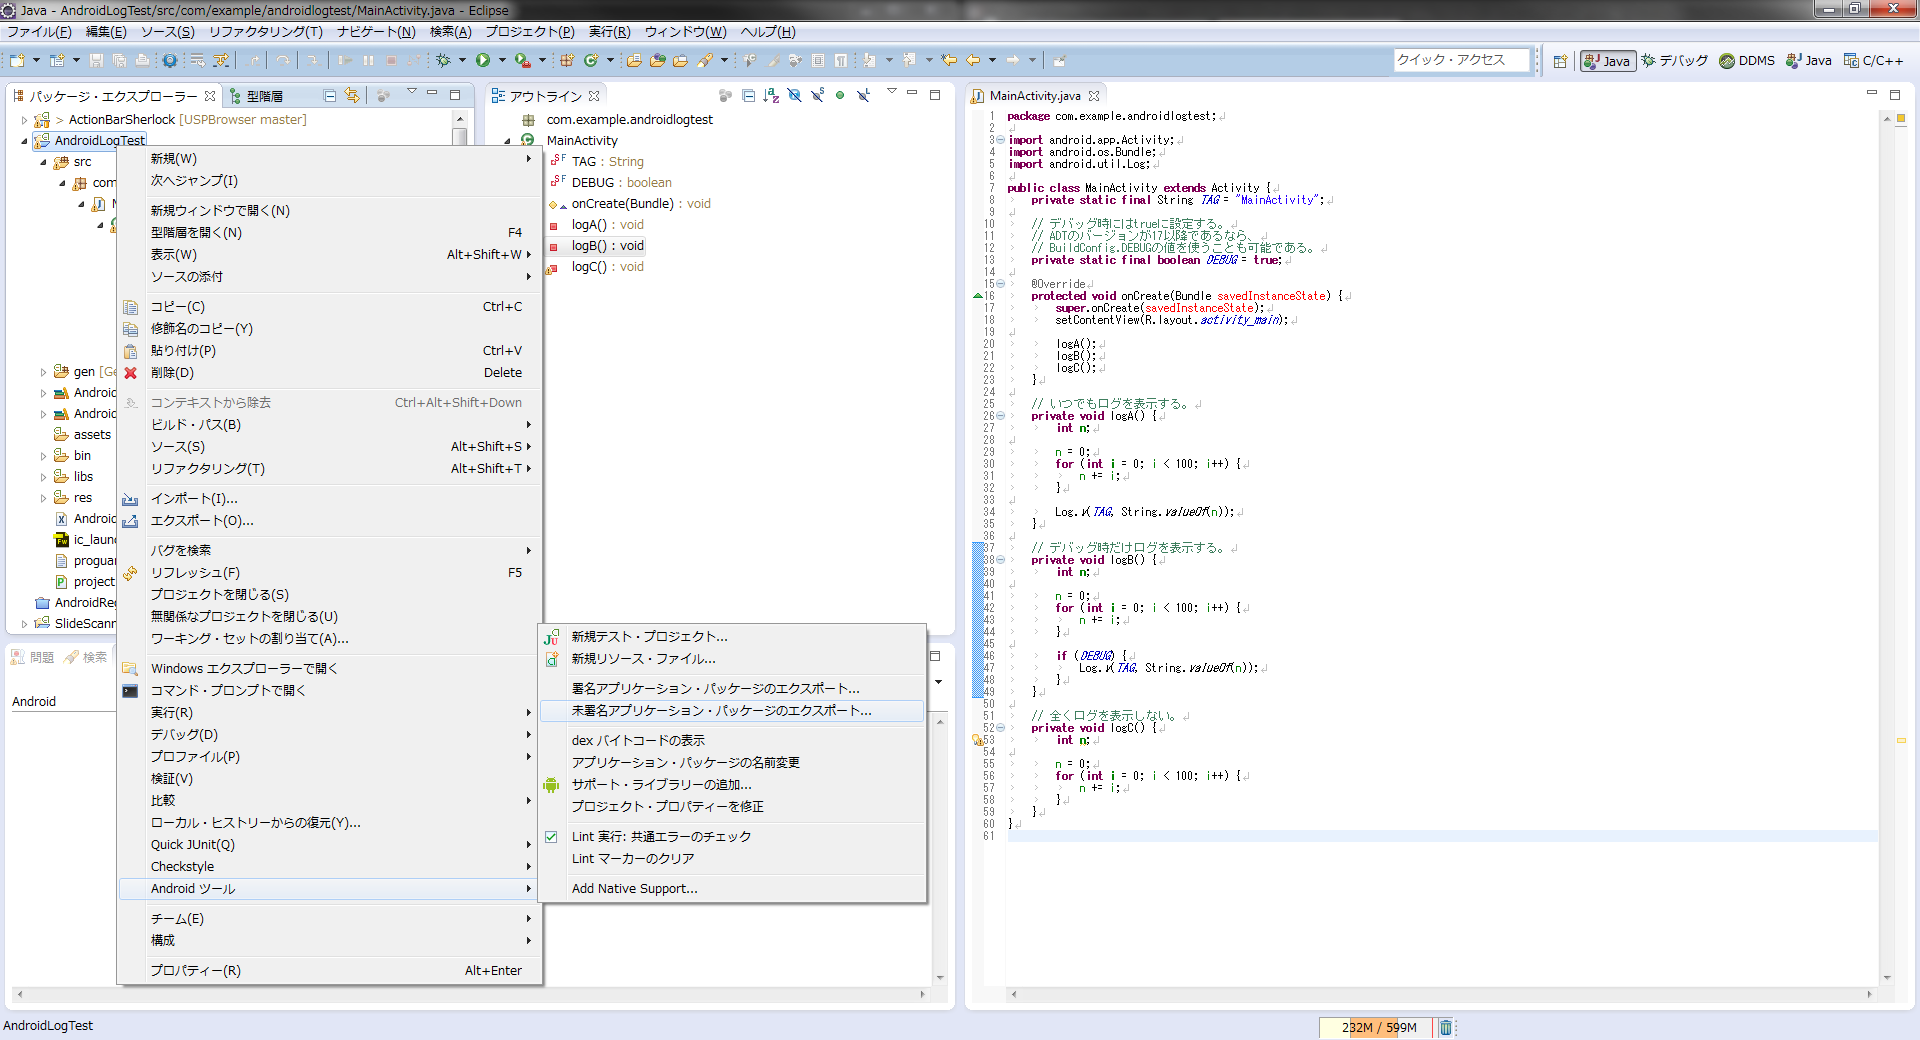Close the MainActivity.java editor tab
Screen dimensions: 1920x1040
click(1094, 96)
